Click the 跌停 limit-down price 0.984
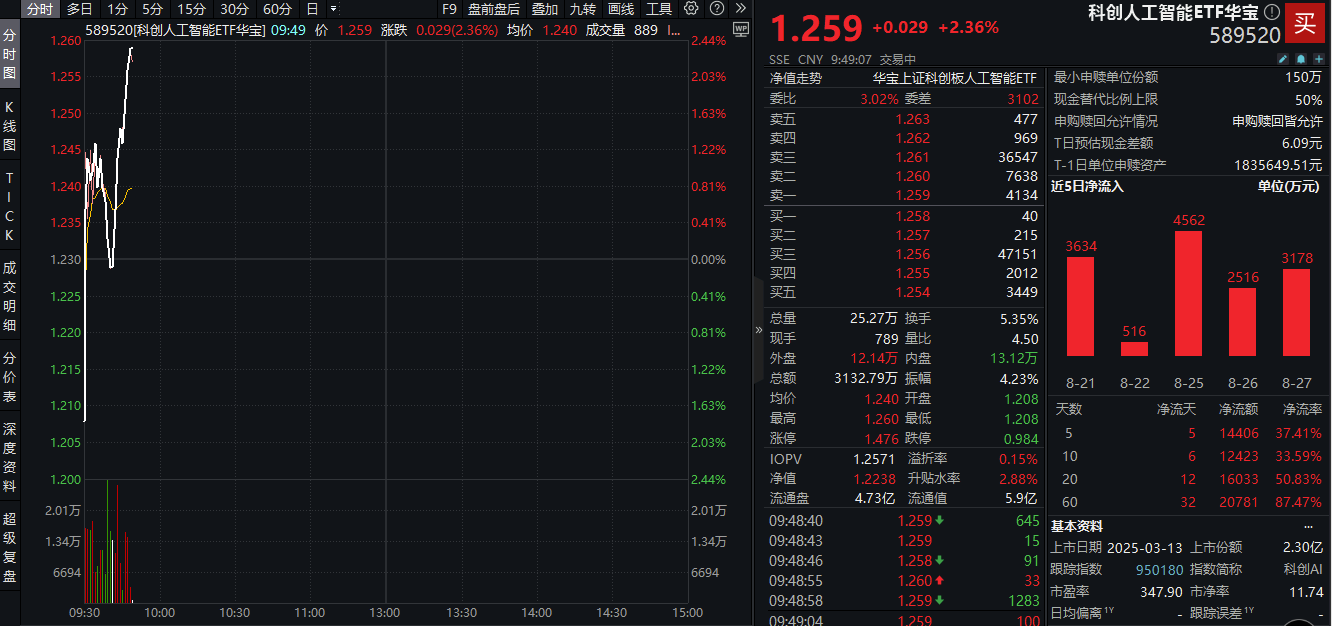Viewport: 1332px width, 626px height. 1020,438
